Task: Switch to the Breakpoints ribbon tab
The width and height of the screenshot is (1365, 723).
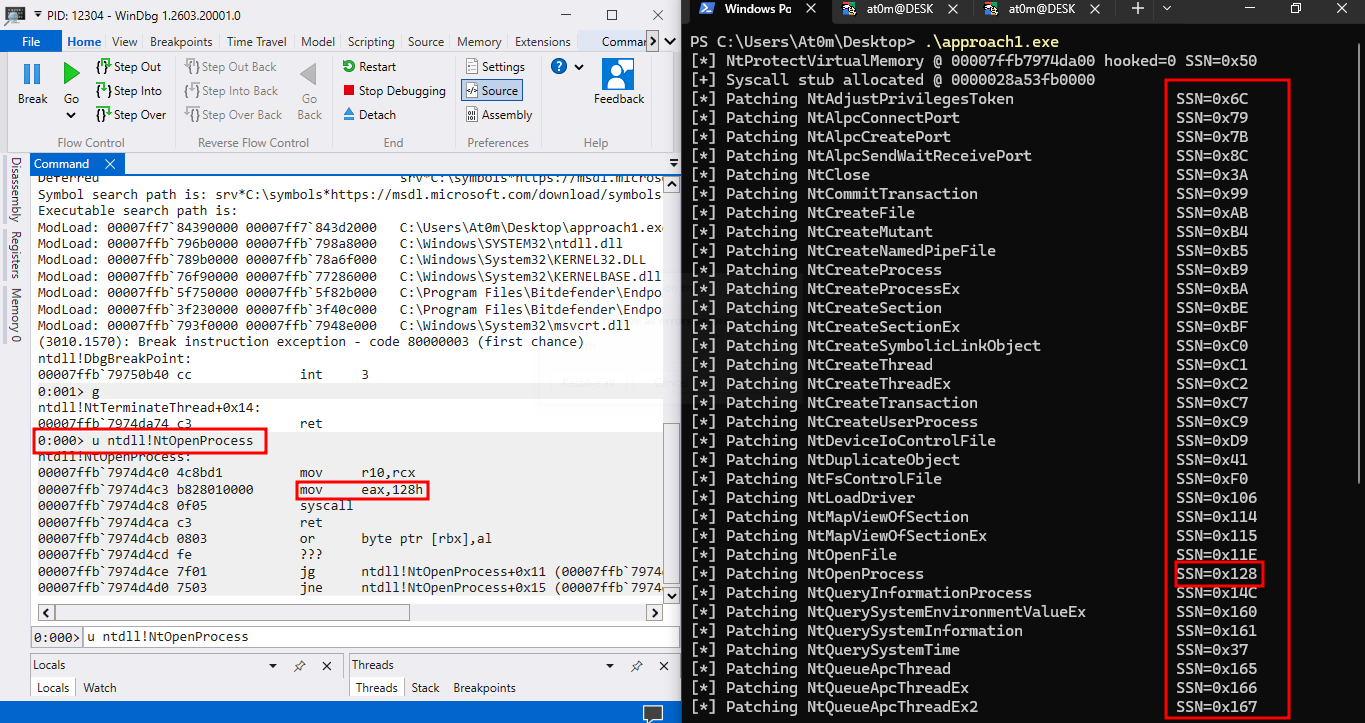Action: pos(181,41)
